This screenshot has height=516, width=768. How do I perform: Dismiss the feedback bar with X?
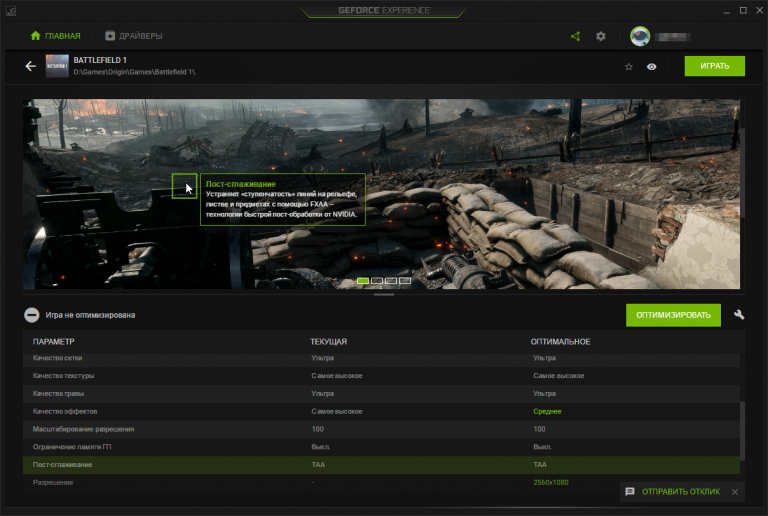735,492
